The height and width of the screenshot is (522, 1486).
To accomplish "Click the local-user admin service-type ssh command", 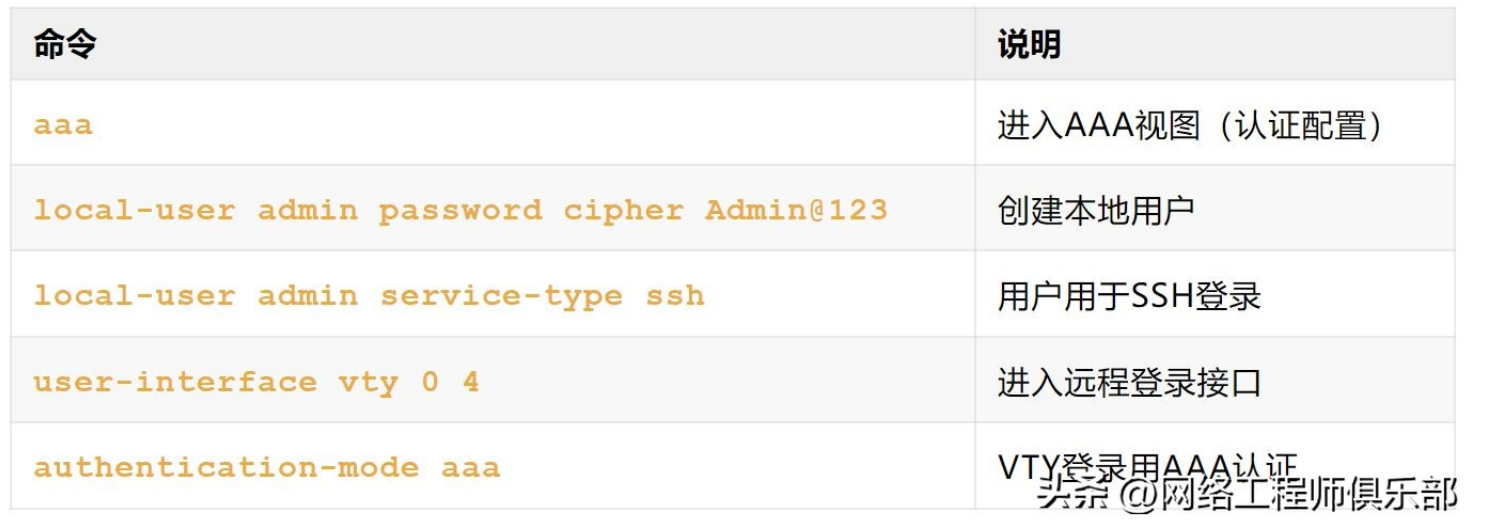I will 369,297.
